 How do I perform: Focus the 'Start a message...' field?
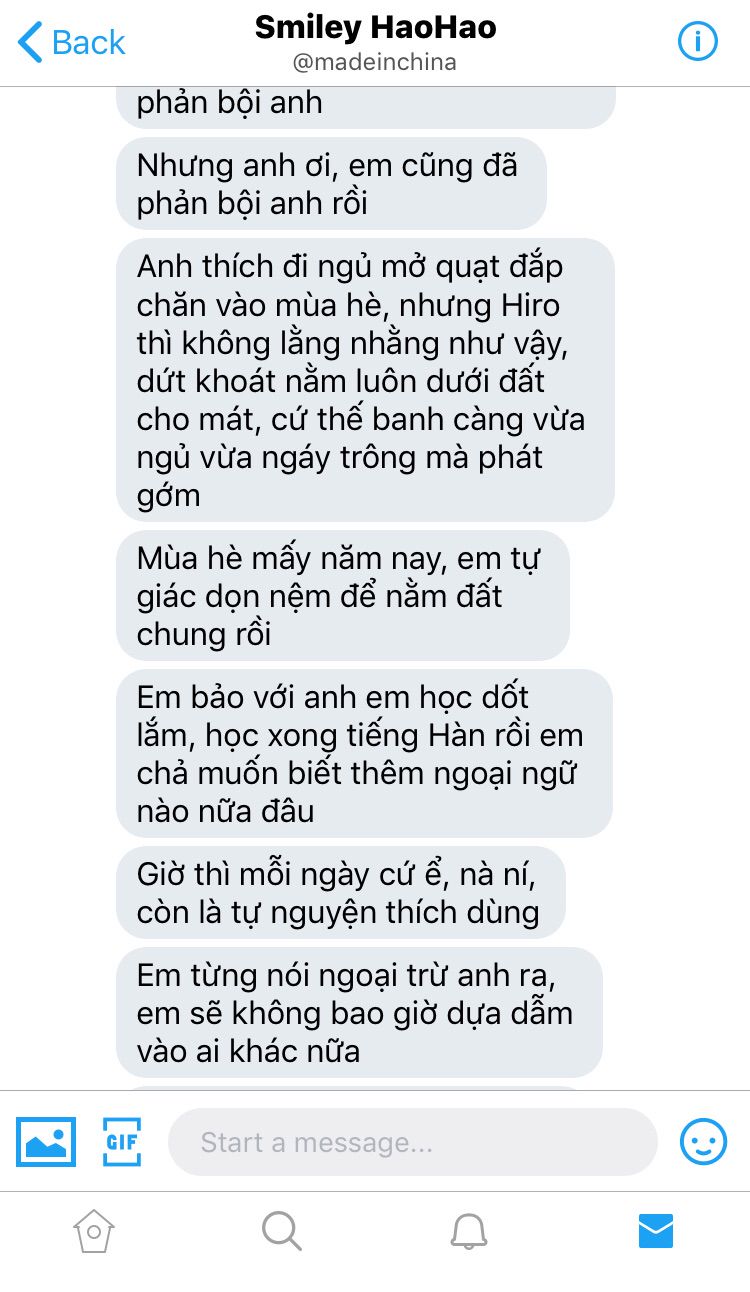412,1142
